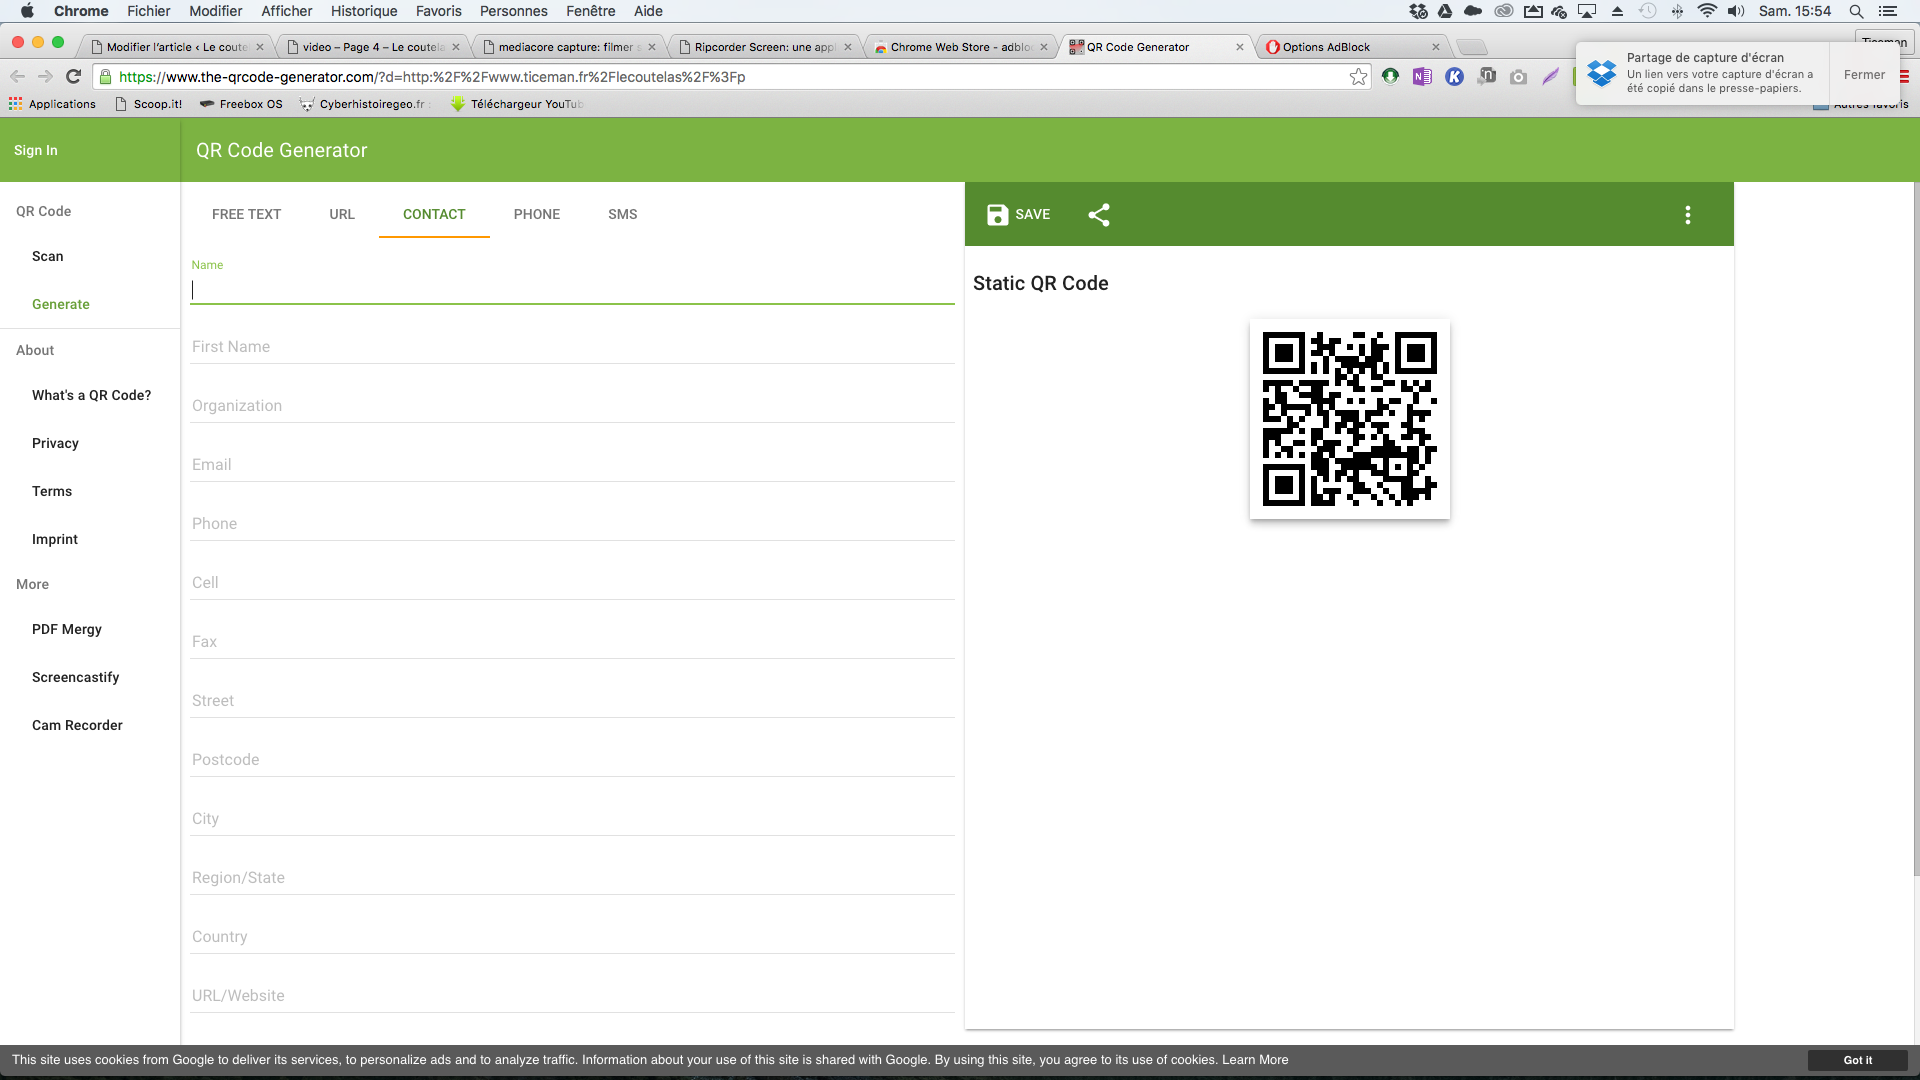Open the Applications bookmarks grid icon
This screenshot has width=1920, height=1080.
coord(15,104)
